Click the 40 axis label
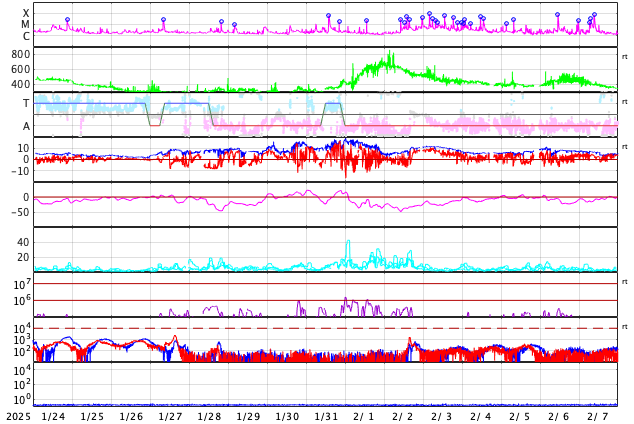Viewport: 634px width, 424px height. tap(23, 242)
